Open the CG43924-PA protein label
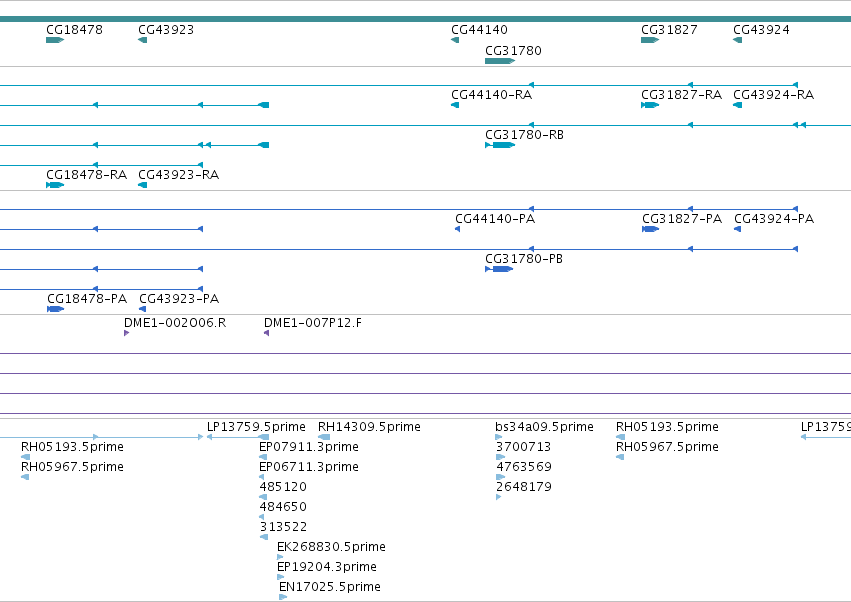Screen dimensions: 851x602 coord(774,219)
